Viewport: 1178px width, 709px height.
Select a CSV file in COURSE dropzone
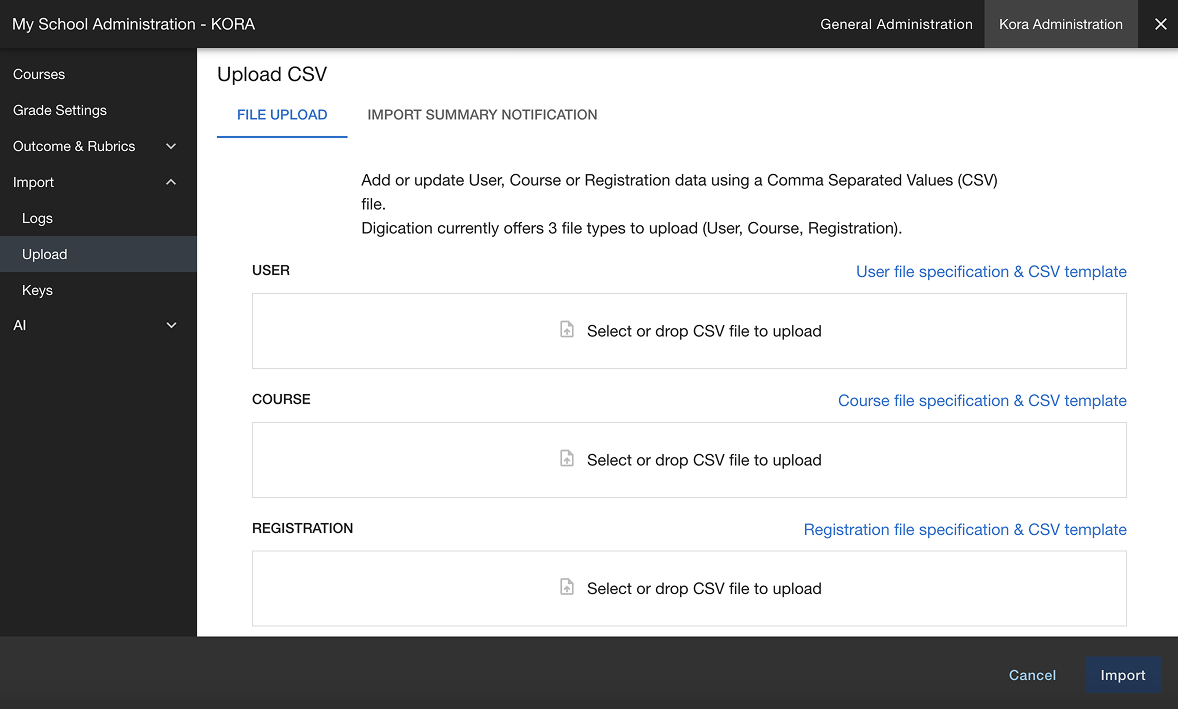pos(689,460)
